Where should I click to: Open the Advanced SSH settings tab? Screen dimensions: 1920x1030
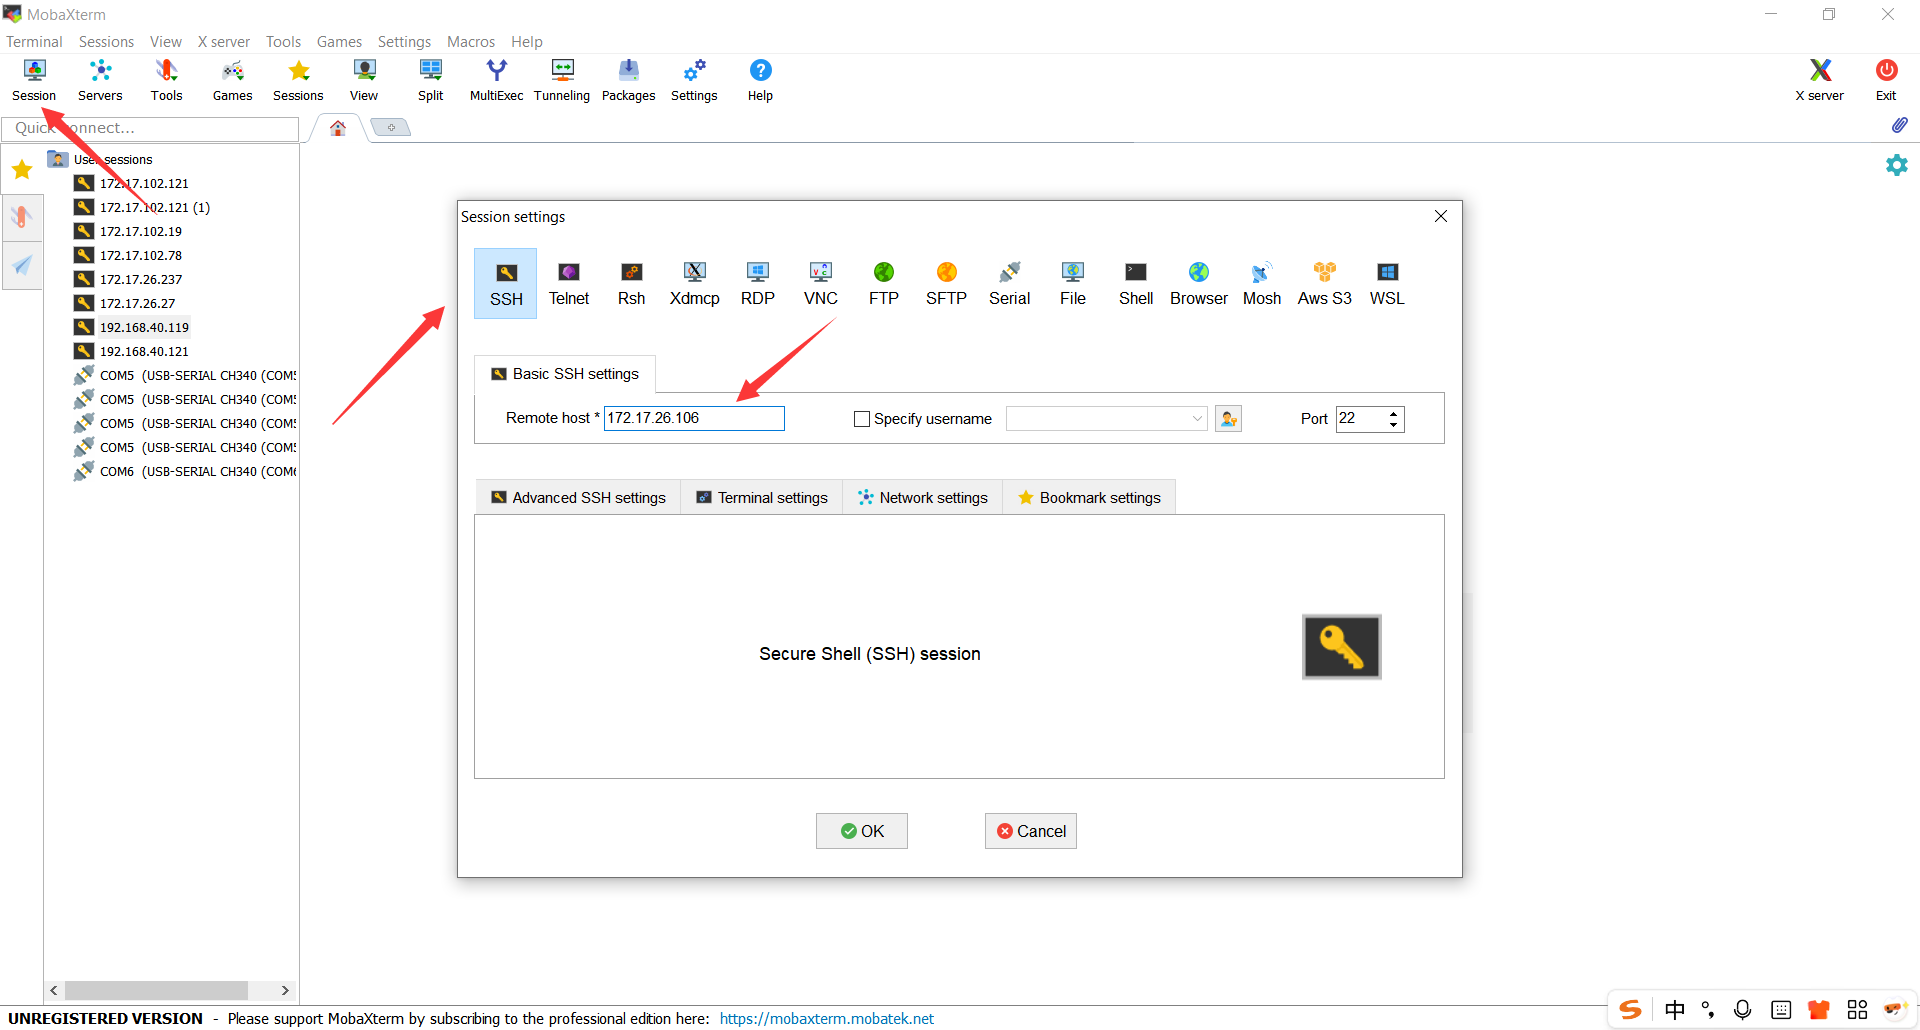pos(578,498)
